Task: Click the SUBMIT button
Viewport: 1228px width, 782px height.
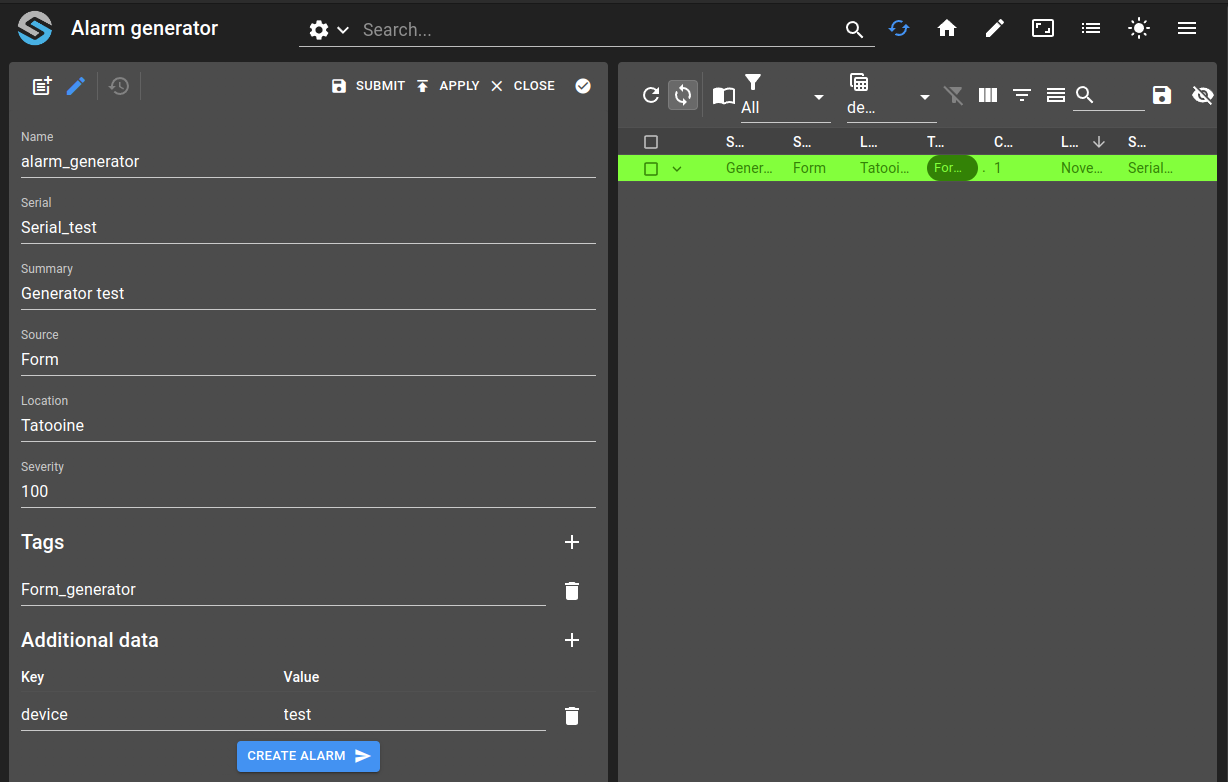Action: pos(367,86)
